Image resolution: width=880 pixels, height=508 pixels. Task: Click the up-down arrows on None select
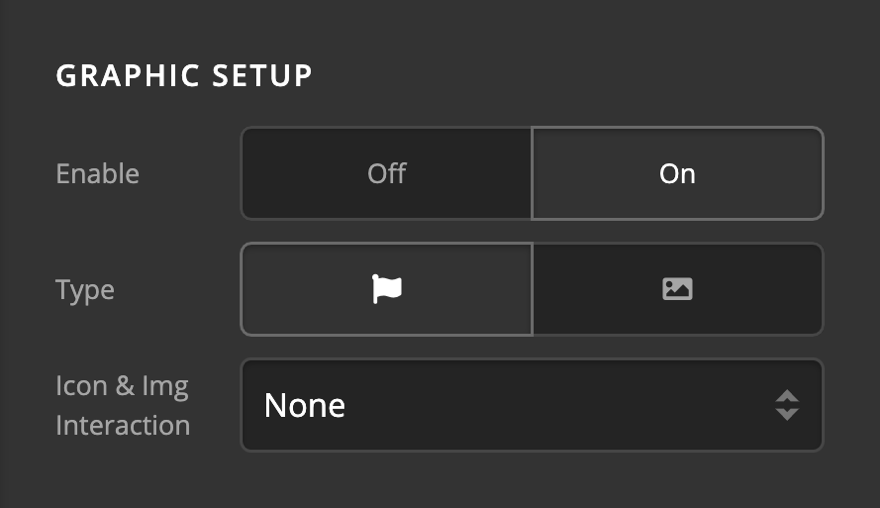pyautogui.click(x=787, y=405)
